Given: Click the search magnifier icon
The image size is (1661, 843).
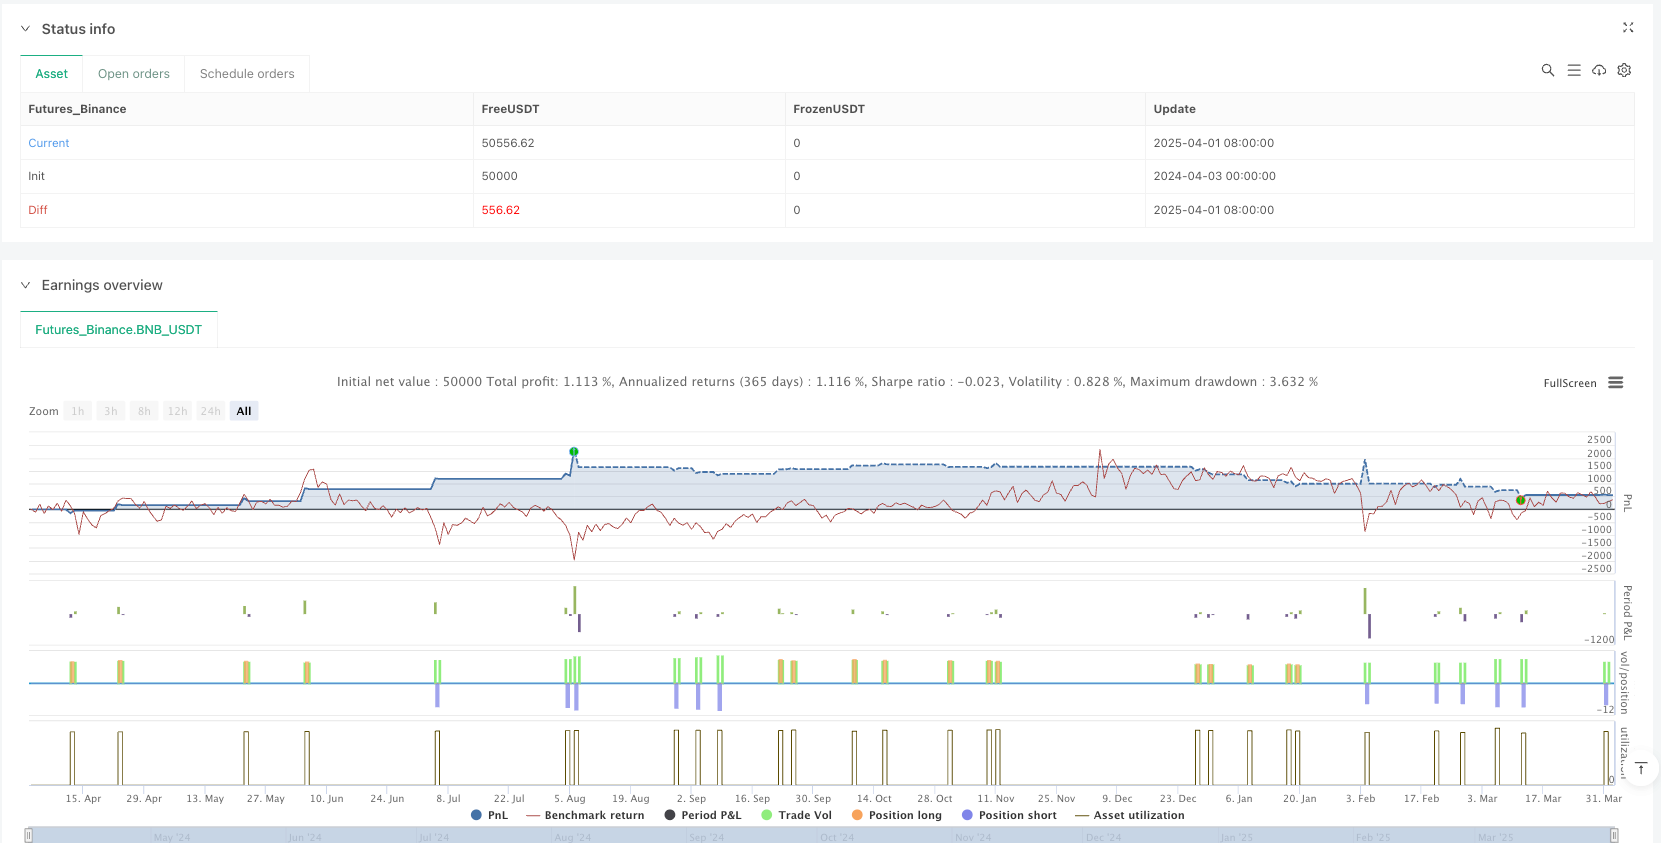Looking at the screenshot, I should [x=1547, y=70].
